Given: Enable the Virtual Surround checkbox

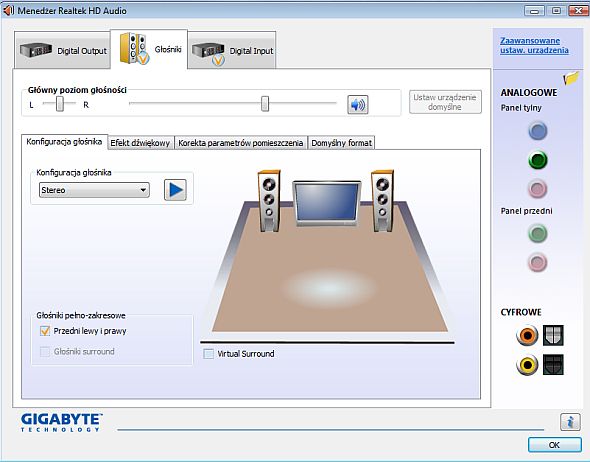Looking at the screenshot, I should click(x=208, y=354).
